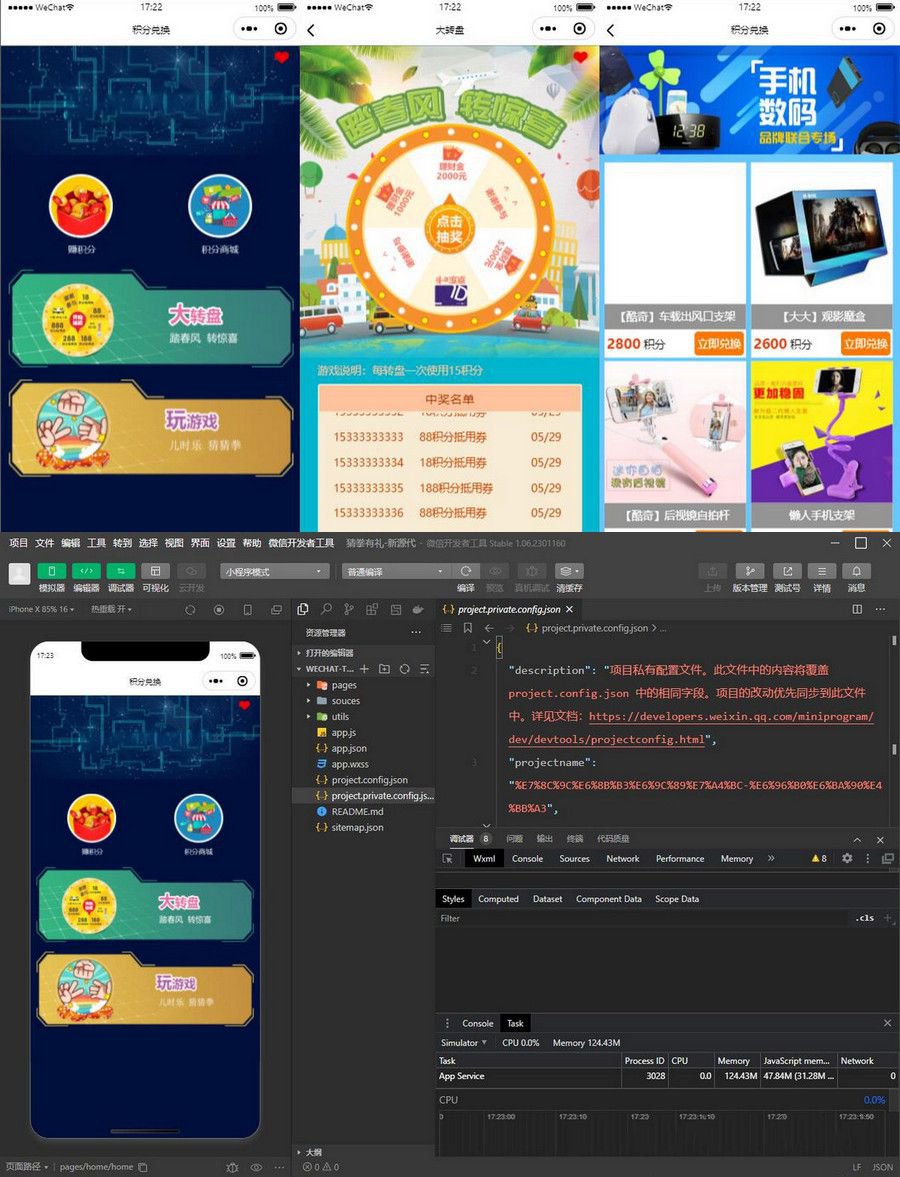Expand the pages folder
This screenshot has height=1177, width=900.
coord(343,685)
